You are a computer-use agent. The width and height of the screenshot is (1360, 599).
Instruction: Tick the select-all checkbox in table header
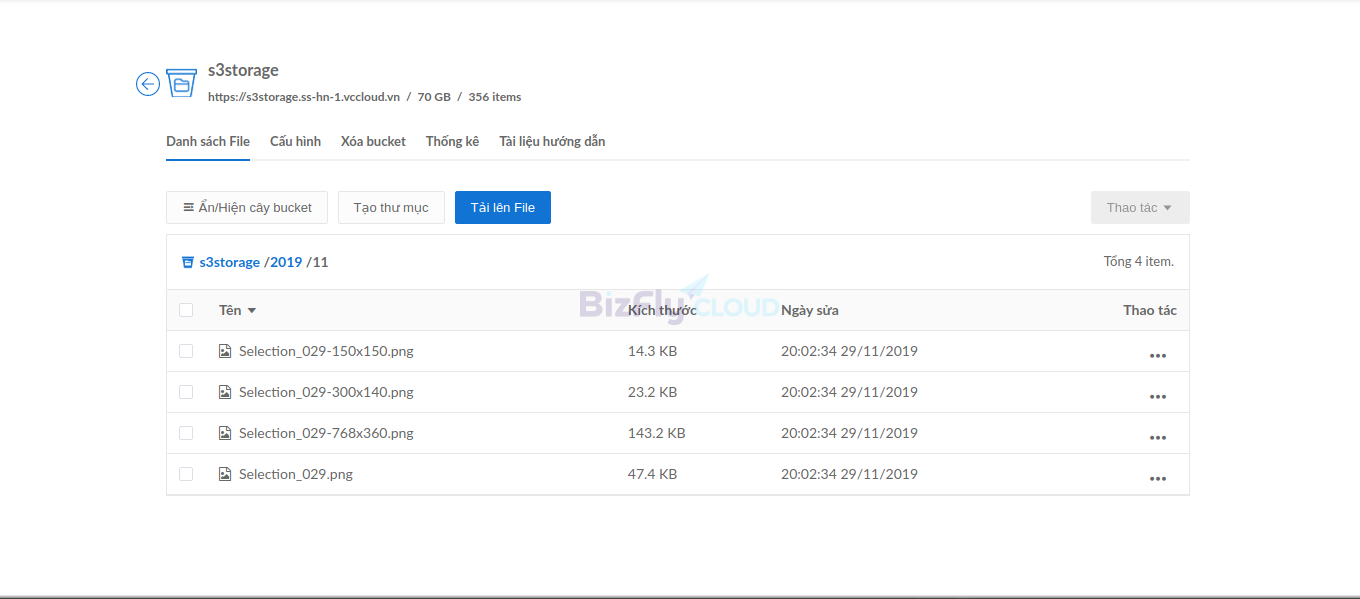coord(186,310)
